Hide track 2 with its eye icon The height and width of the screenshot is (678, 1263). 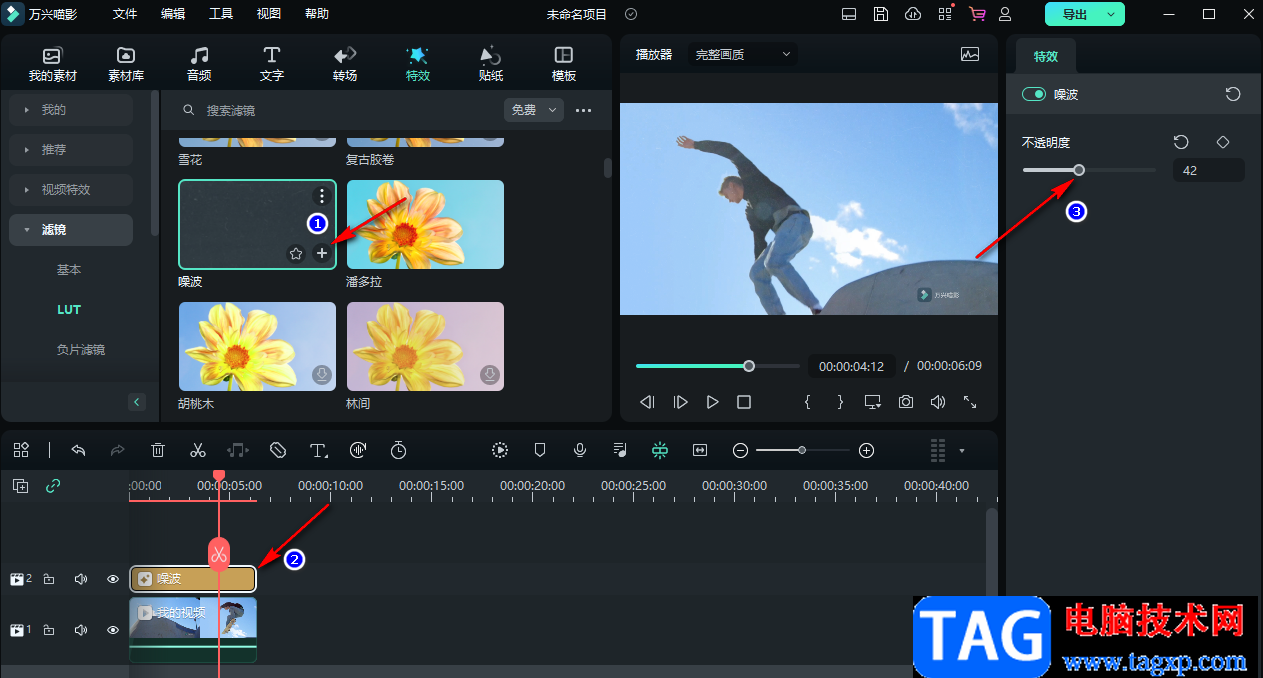113,579
